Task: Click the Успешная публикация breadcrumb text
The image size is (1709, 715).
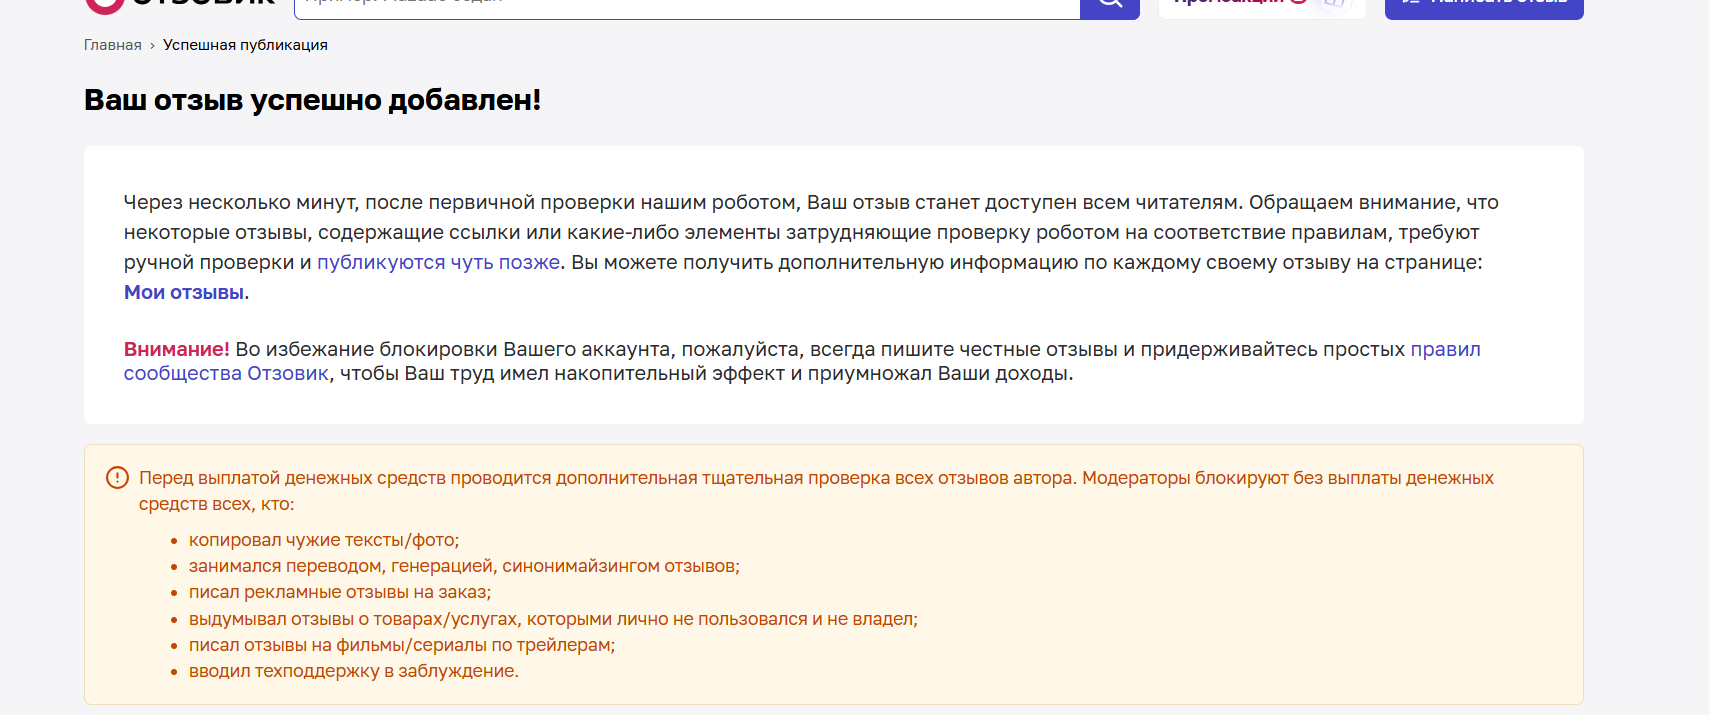Action: 245,45
